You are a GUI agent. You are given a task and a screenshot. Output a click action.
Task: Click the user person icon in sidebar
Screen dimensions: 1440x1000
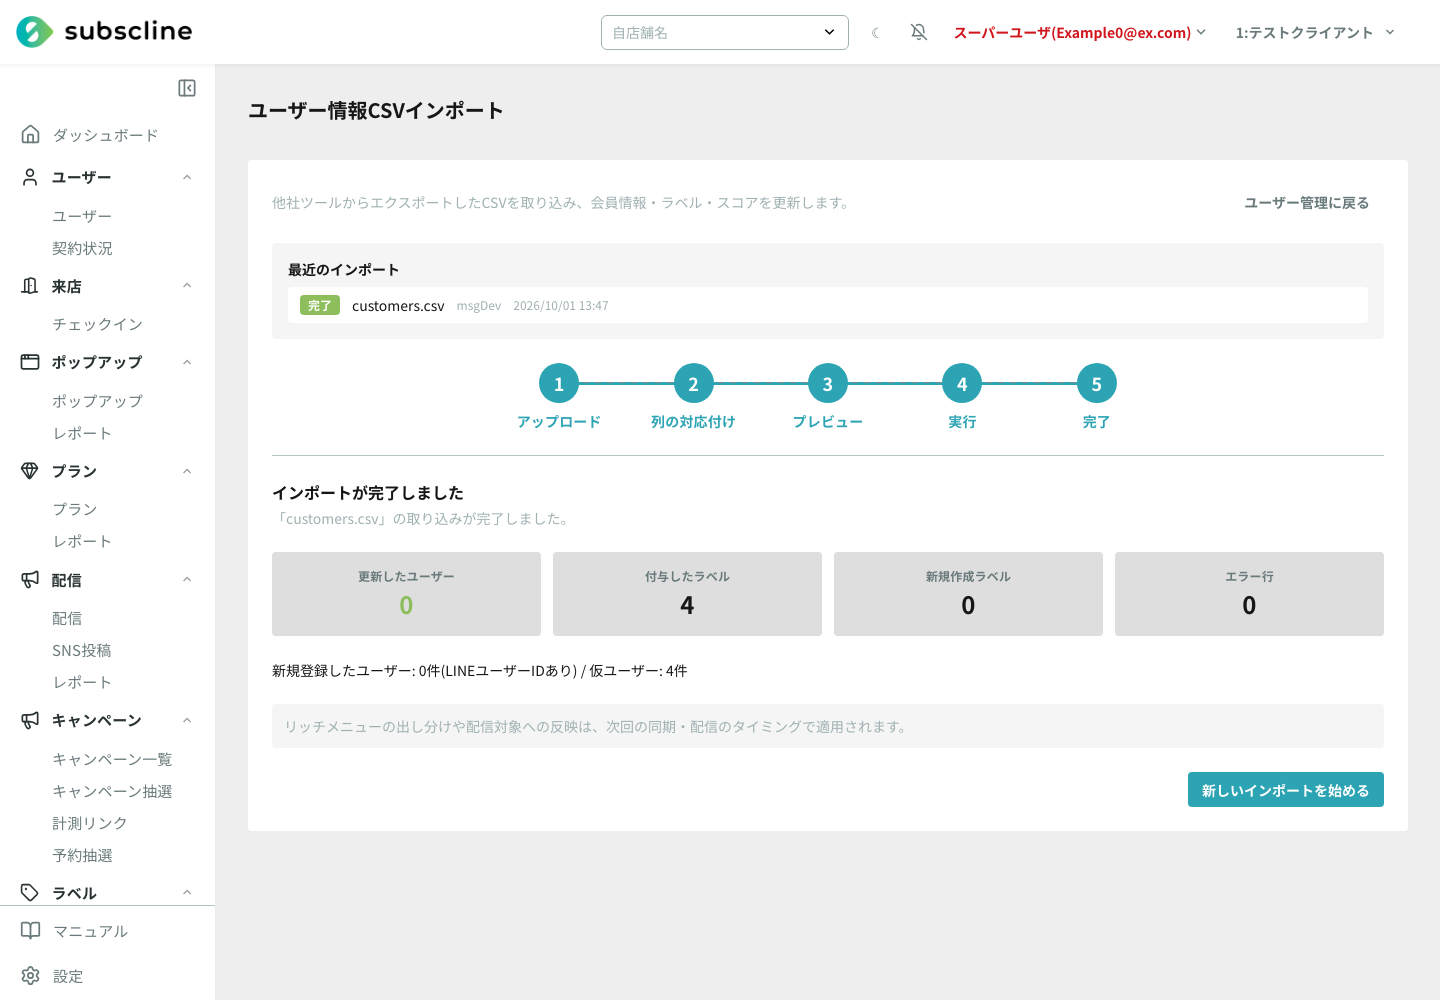tap(30, 177)
